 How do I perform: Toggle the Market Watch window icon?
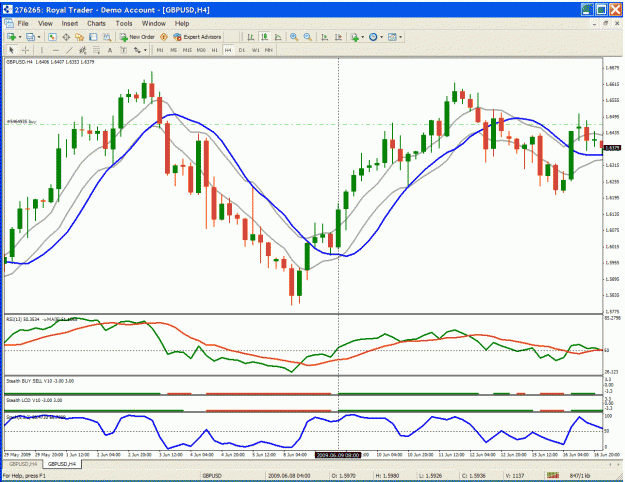pos(52,37)
